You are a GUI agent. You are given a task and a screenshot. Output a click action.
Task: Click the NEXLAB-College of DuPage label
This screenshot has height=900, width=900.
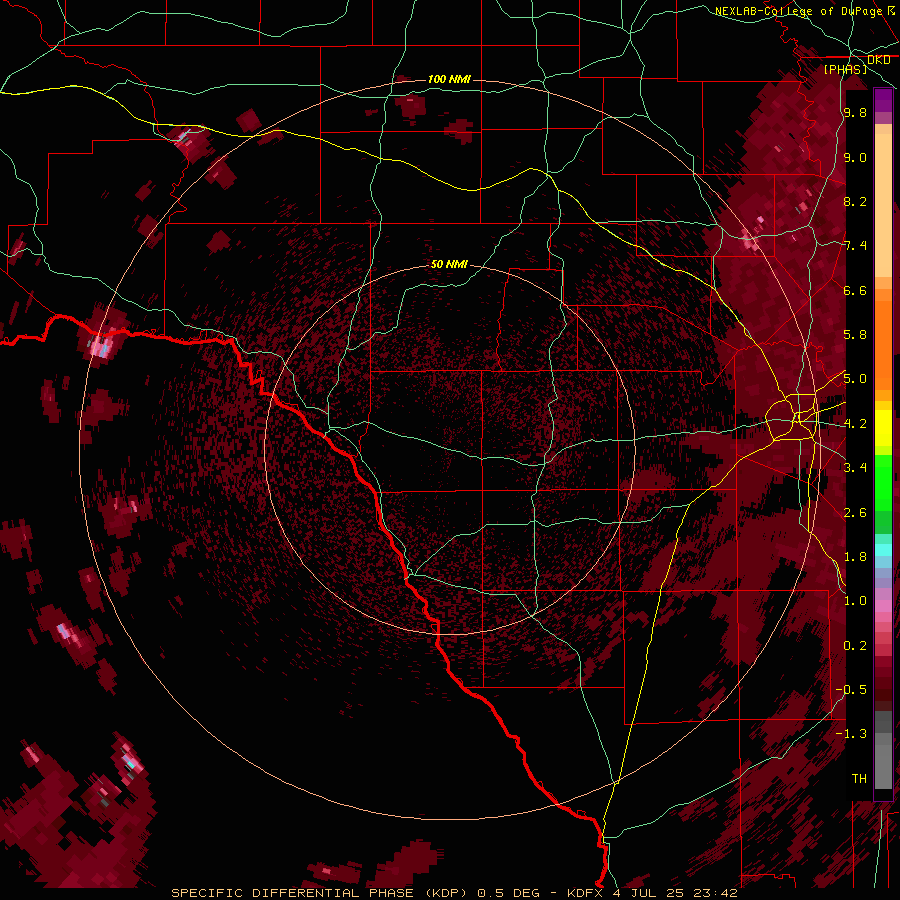[x=798, y=11]
